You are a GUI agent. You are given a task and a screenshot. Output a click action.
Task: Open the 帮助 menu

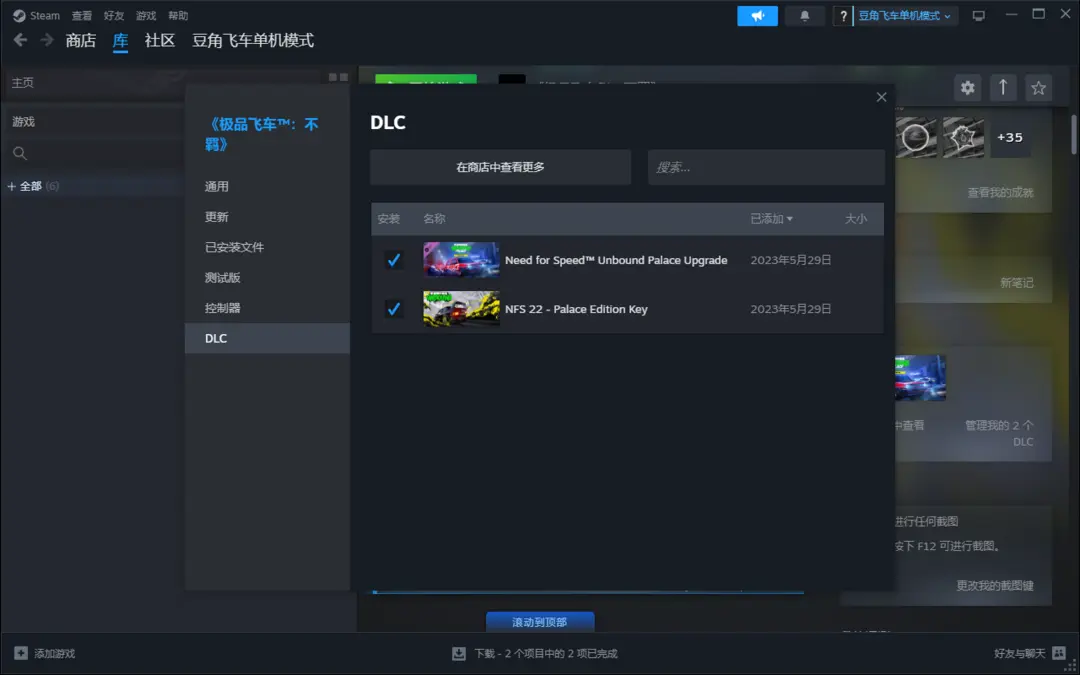click(178, 15)
